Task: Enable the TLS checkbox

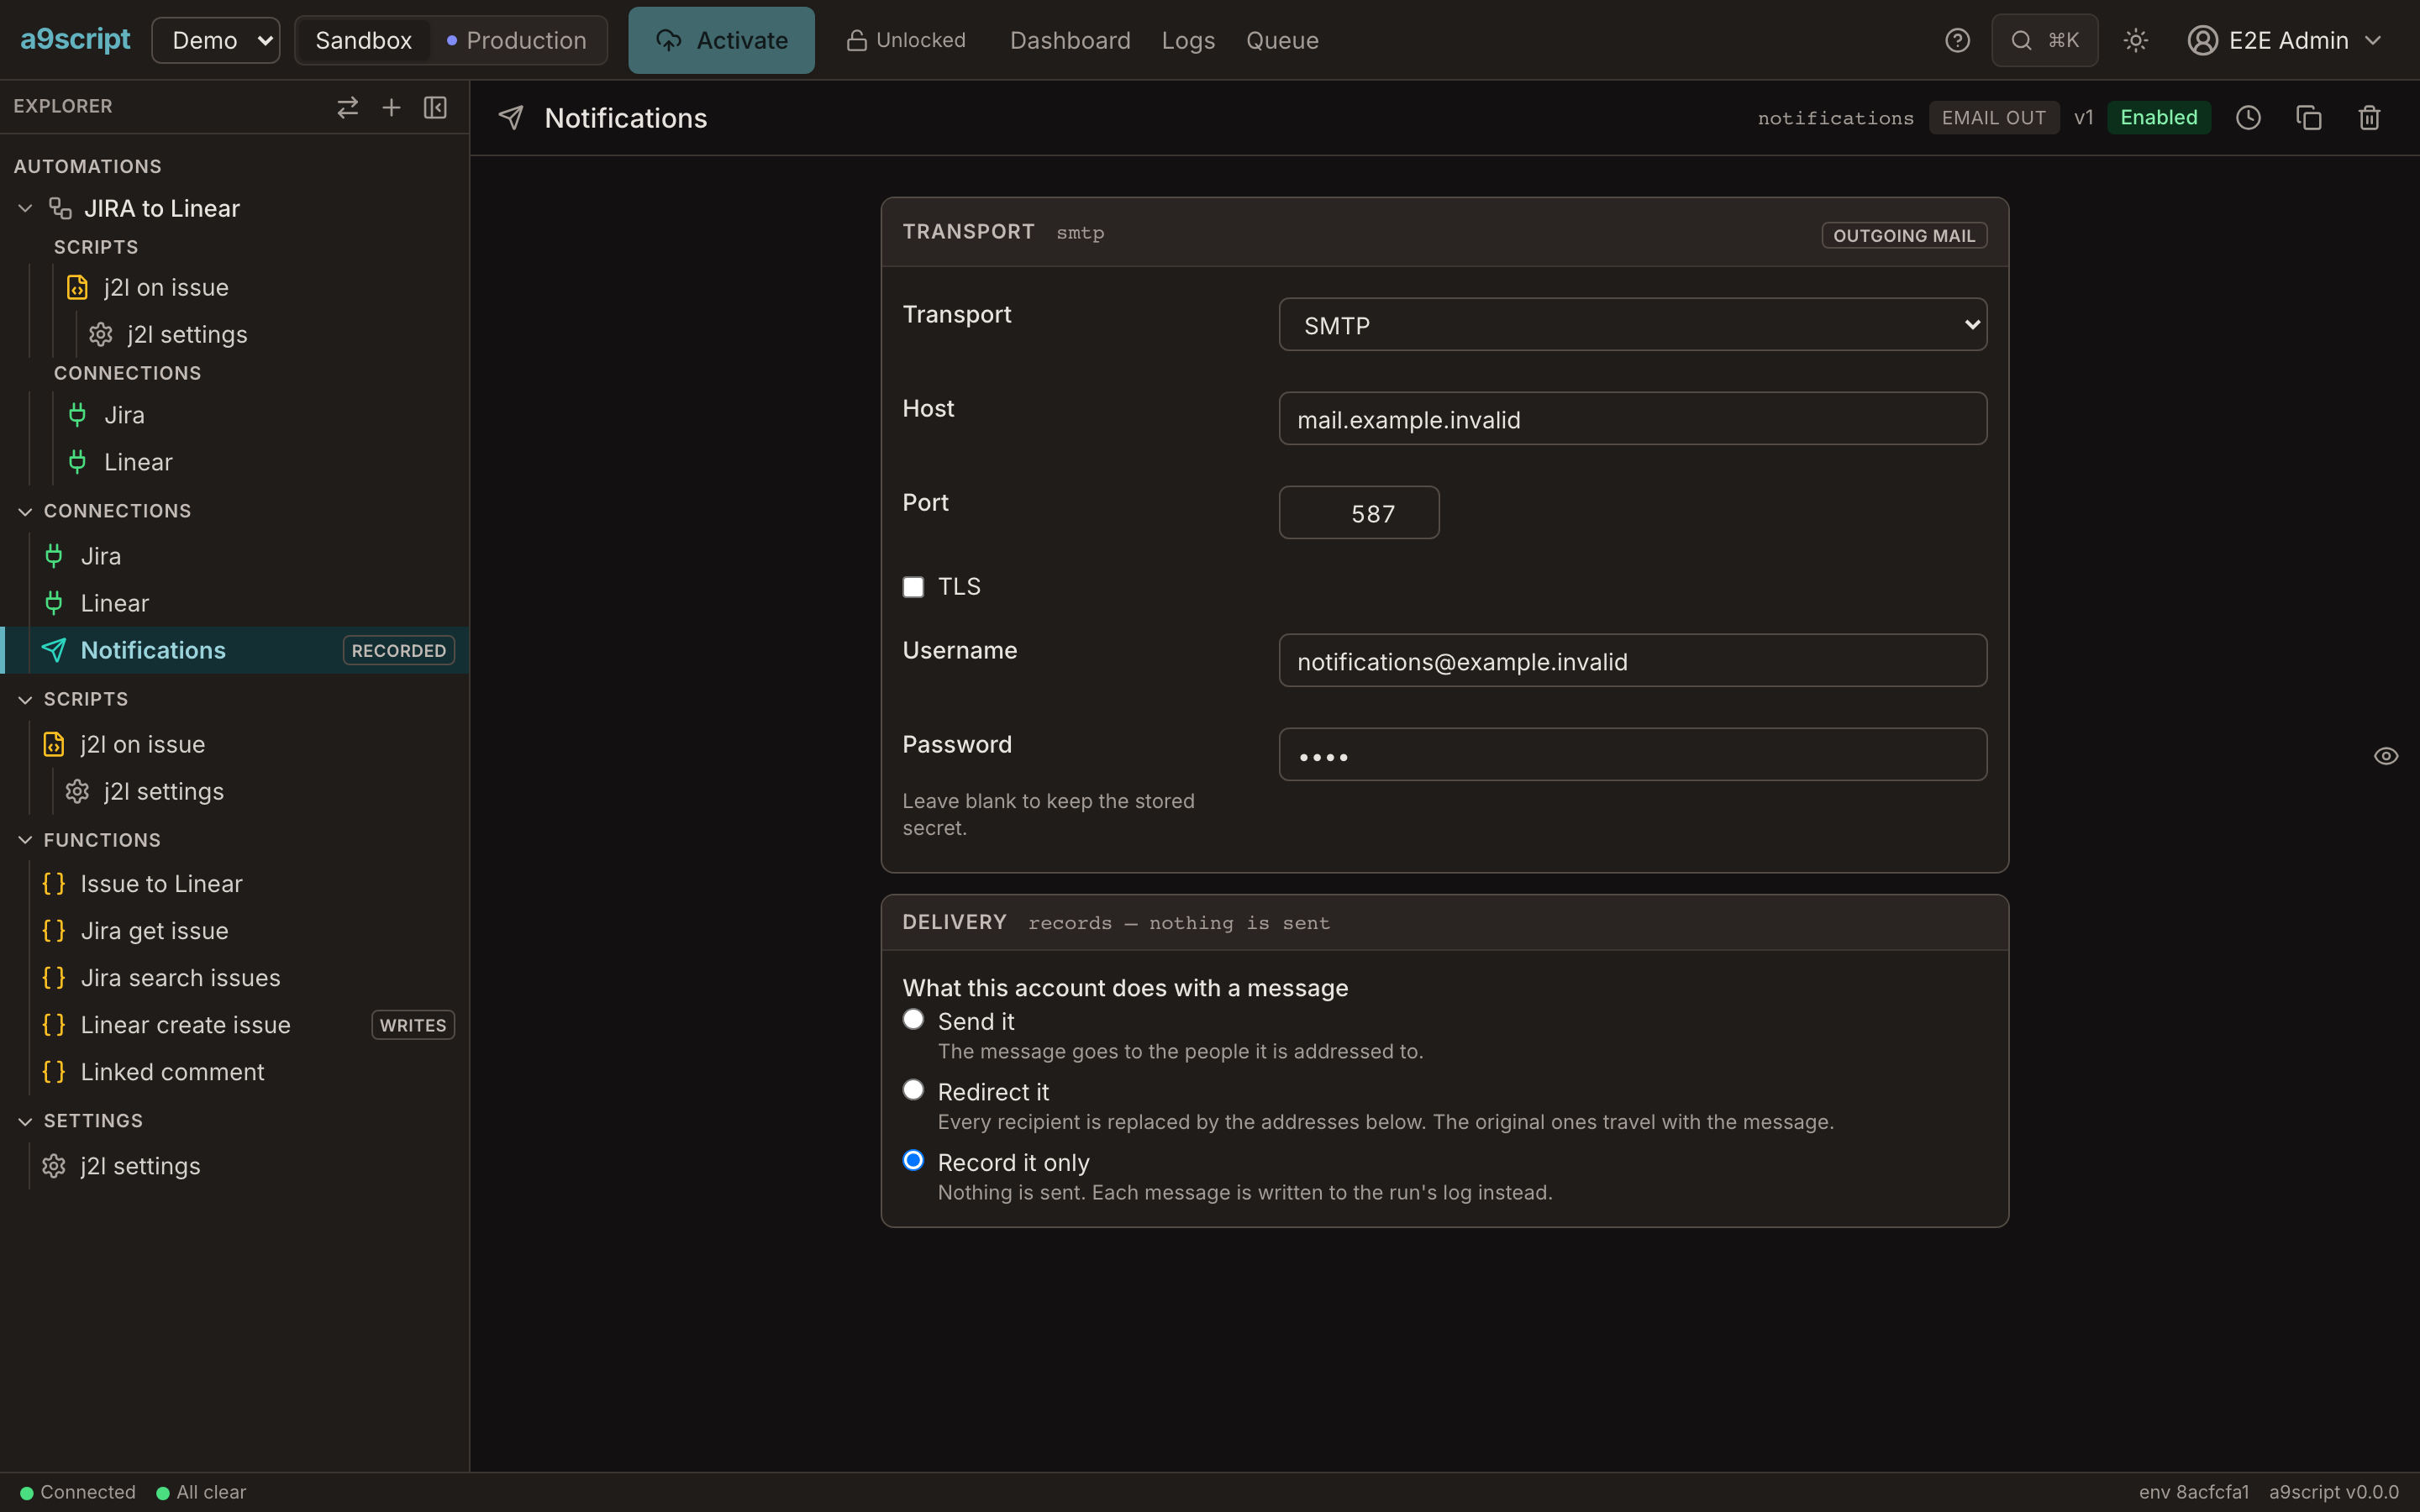Action: [913, 587]
